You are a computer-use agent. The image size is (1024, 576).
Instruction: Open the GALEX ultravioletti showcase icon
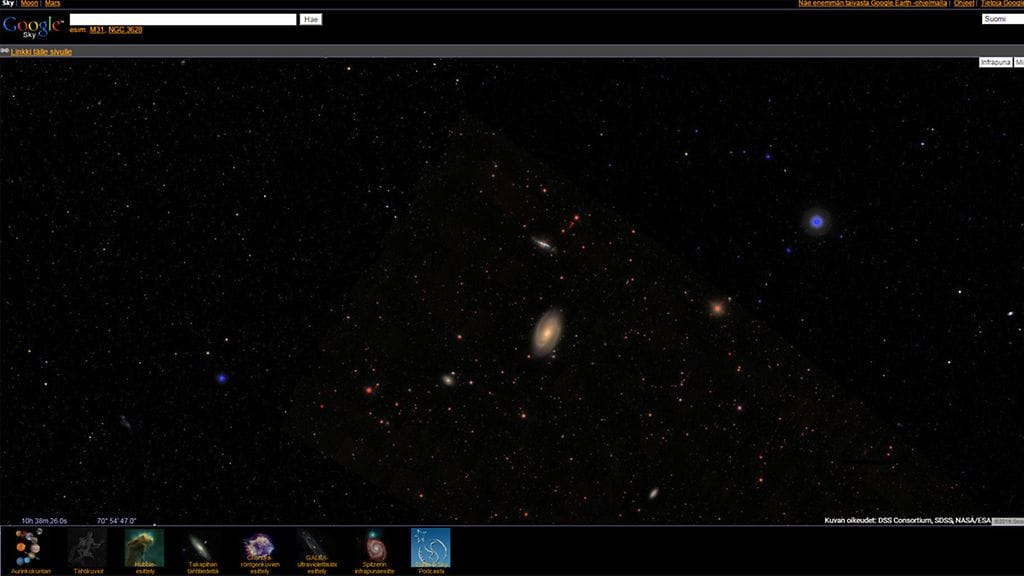pos(317,547)
